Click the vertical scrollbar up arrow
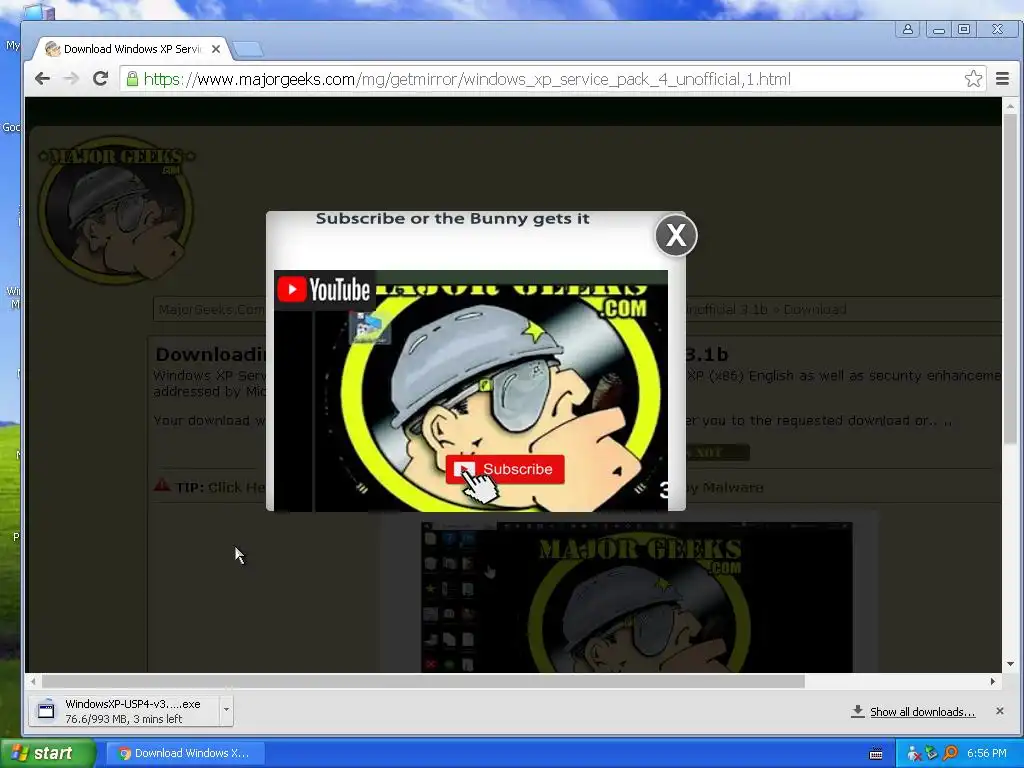 [1010, 105]
